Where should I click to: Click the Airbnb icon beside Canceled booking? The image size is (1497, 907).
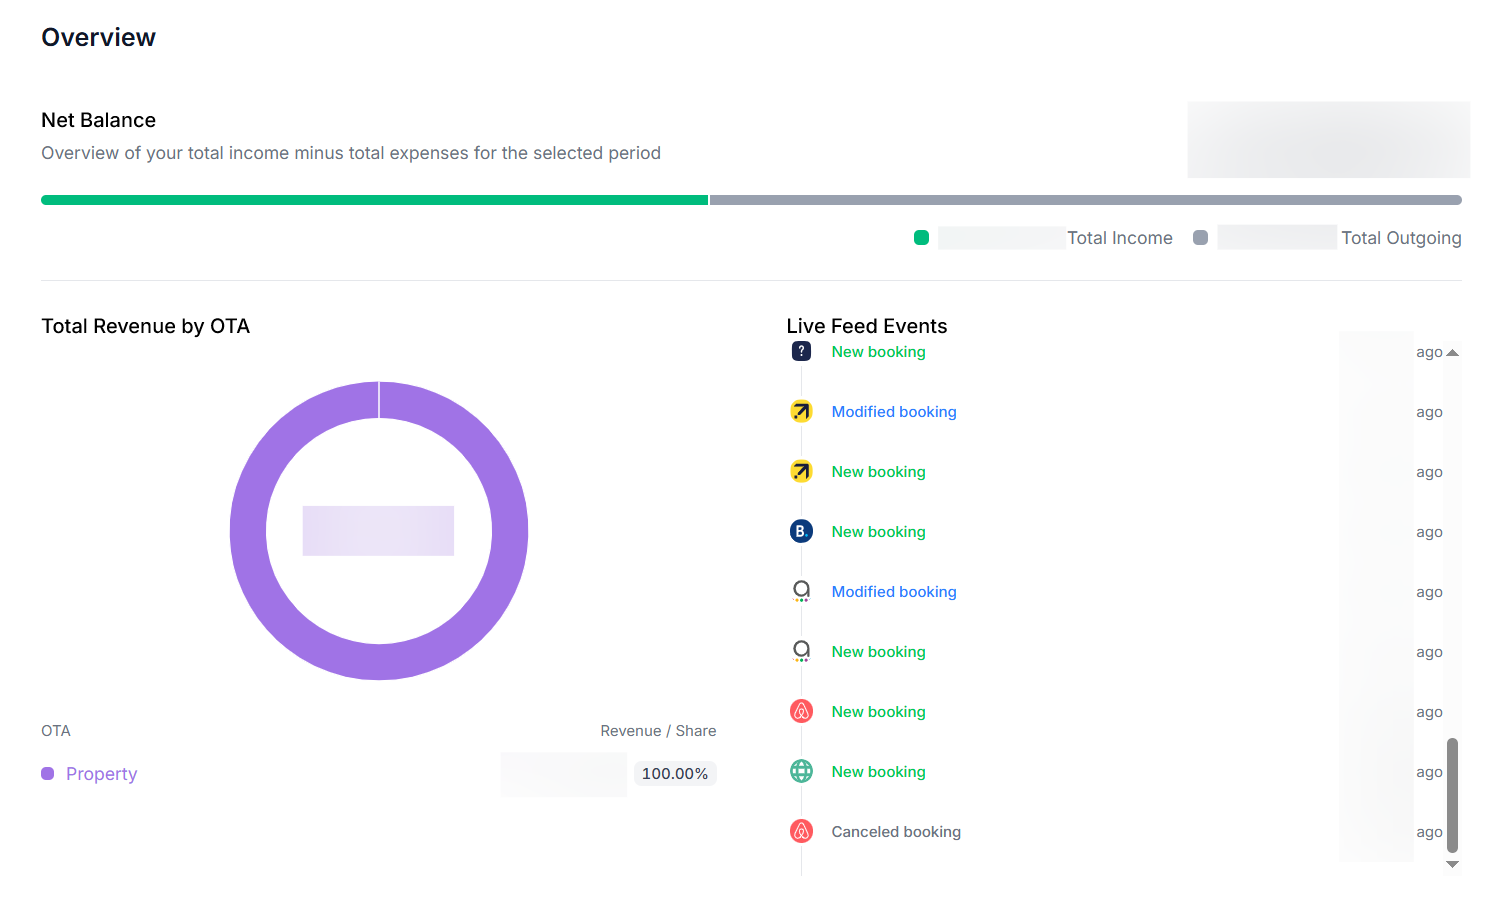point(801,831)
